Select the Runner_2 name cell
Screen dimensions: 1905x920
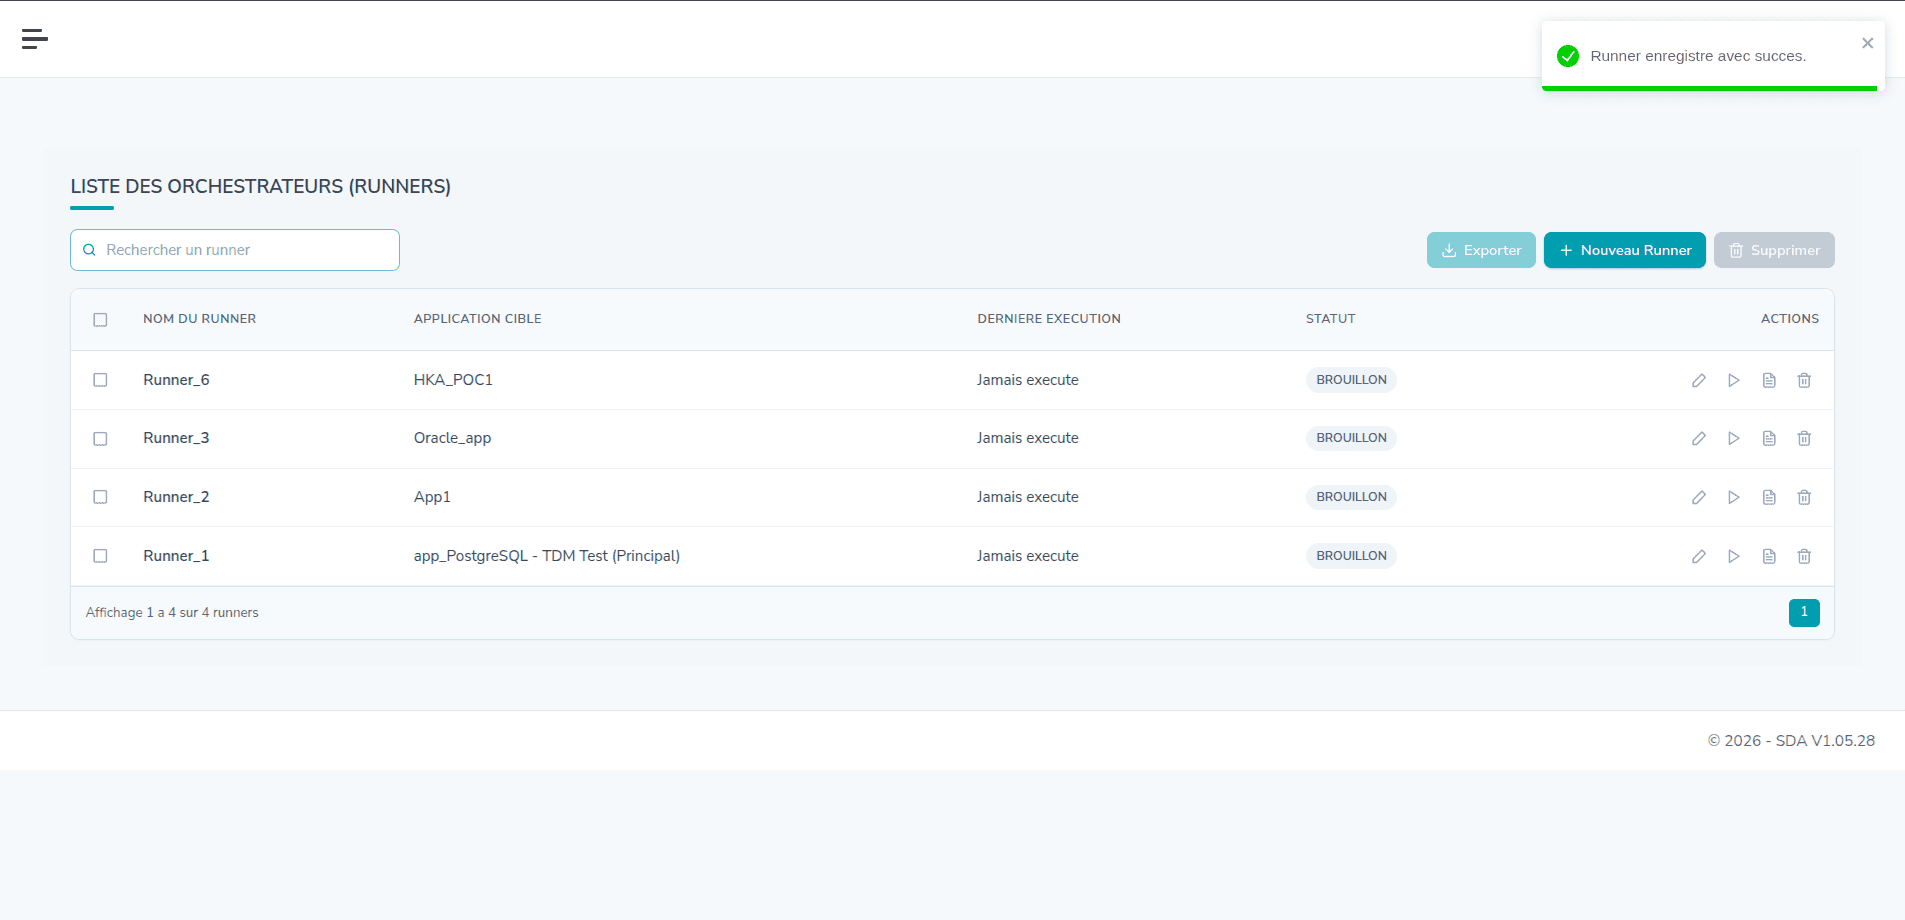pos(176,497)
